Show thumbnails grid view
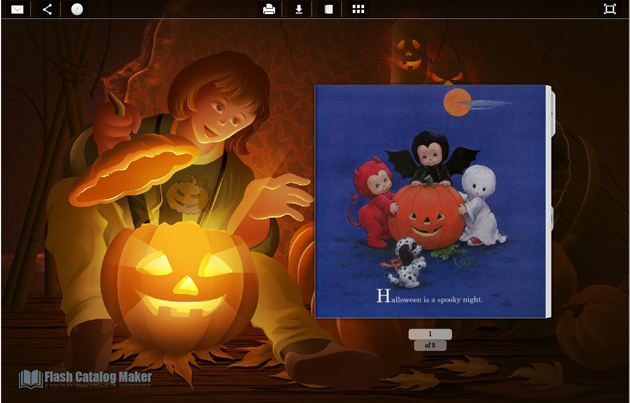 [x=358, y=9]
